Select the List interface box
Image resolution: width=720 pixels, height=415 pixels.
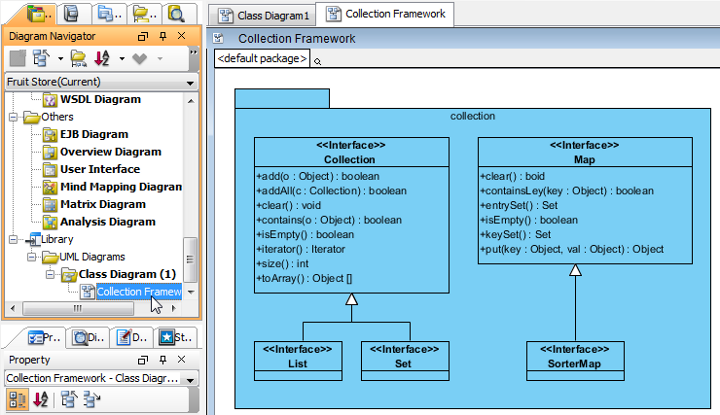(298, 361)
